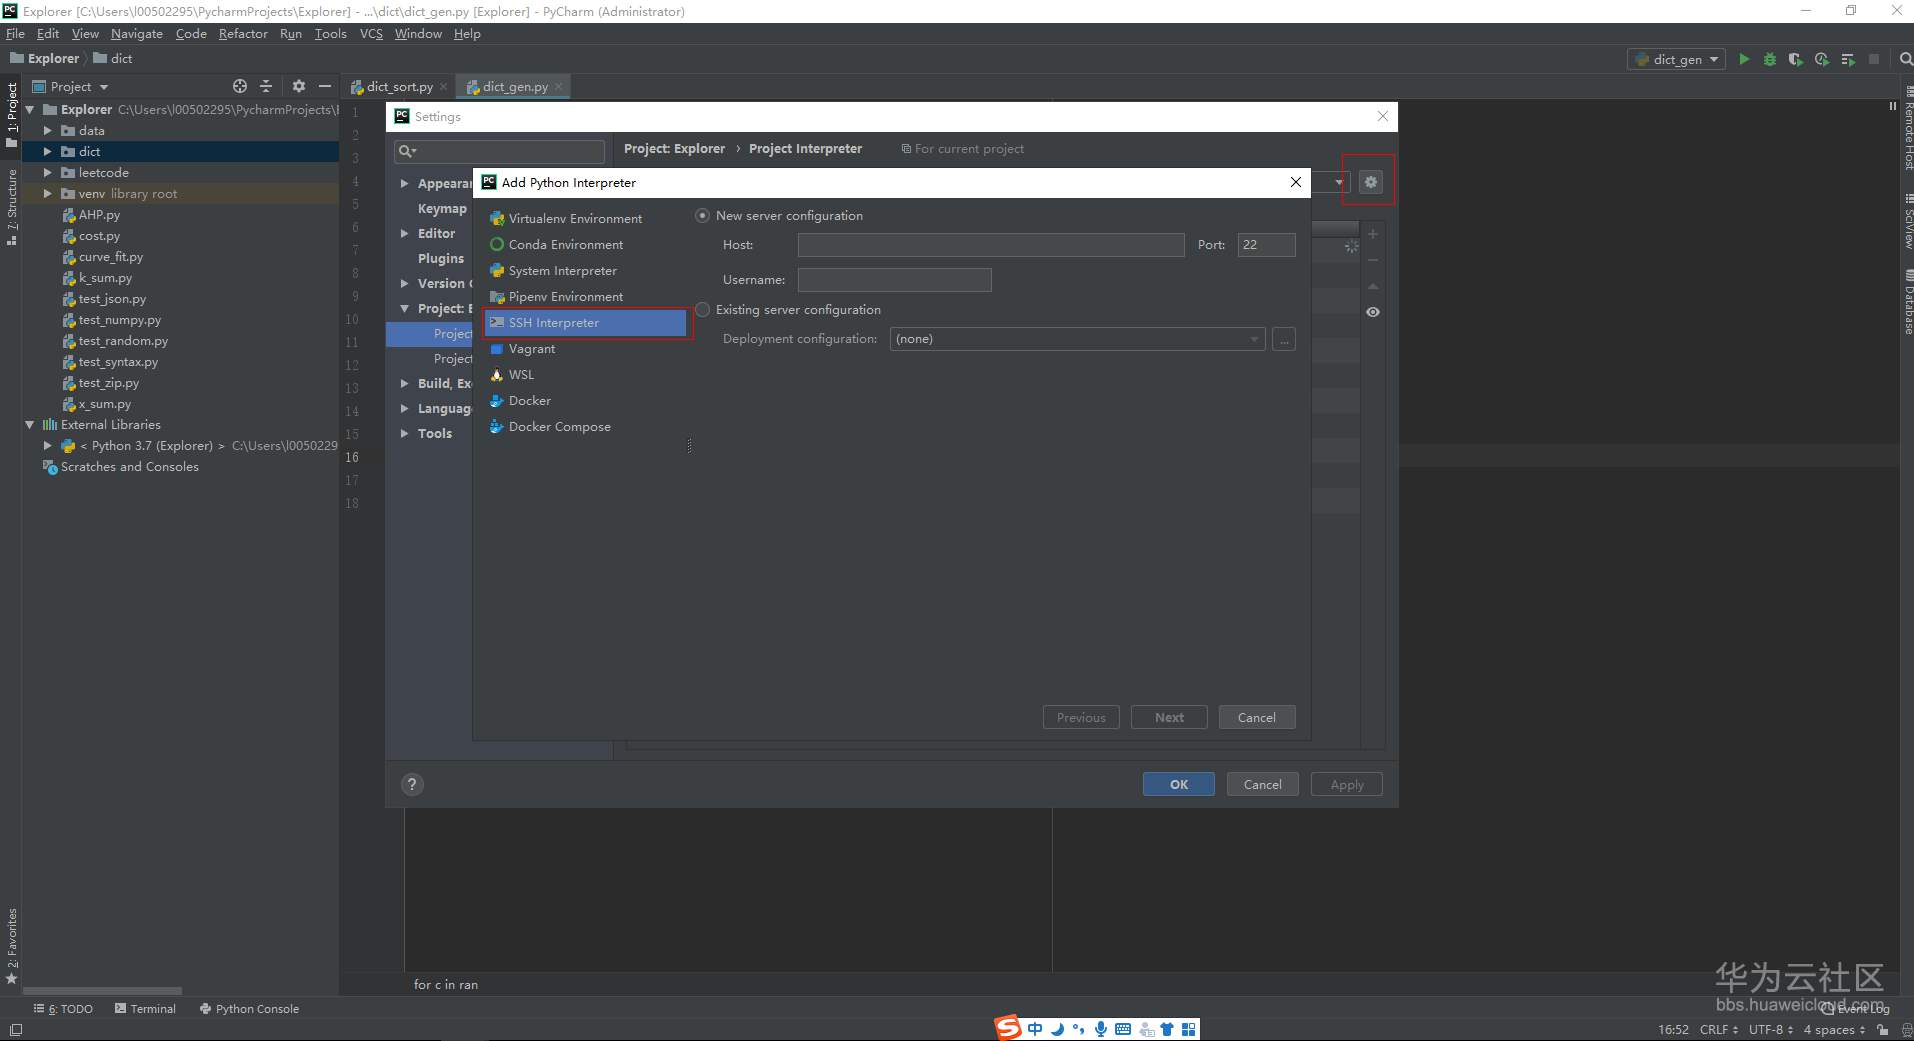Toggle the read-only lock icon in status bar

1882,1029
